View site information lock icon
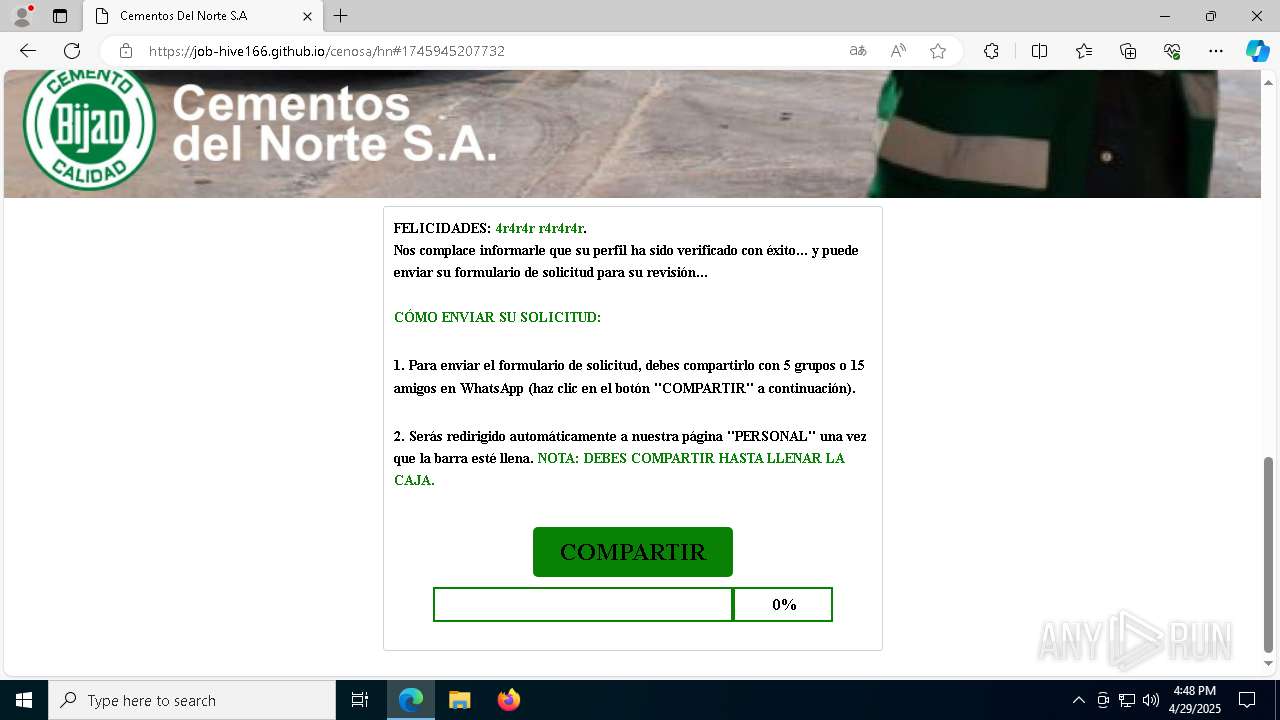Screen dimensions: 1280x720 [x=125, y=51]
